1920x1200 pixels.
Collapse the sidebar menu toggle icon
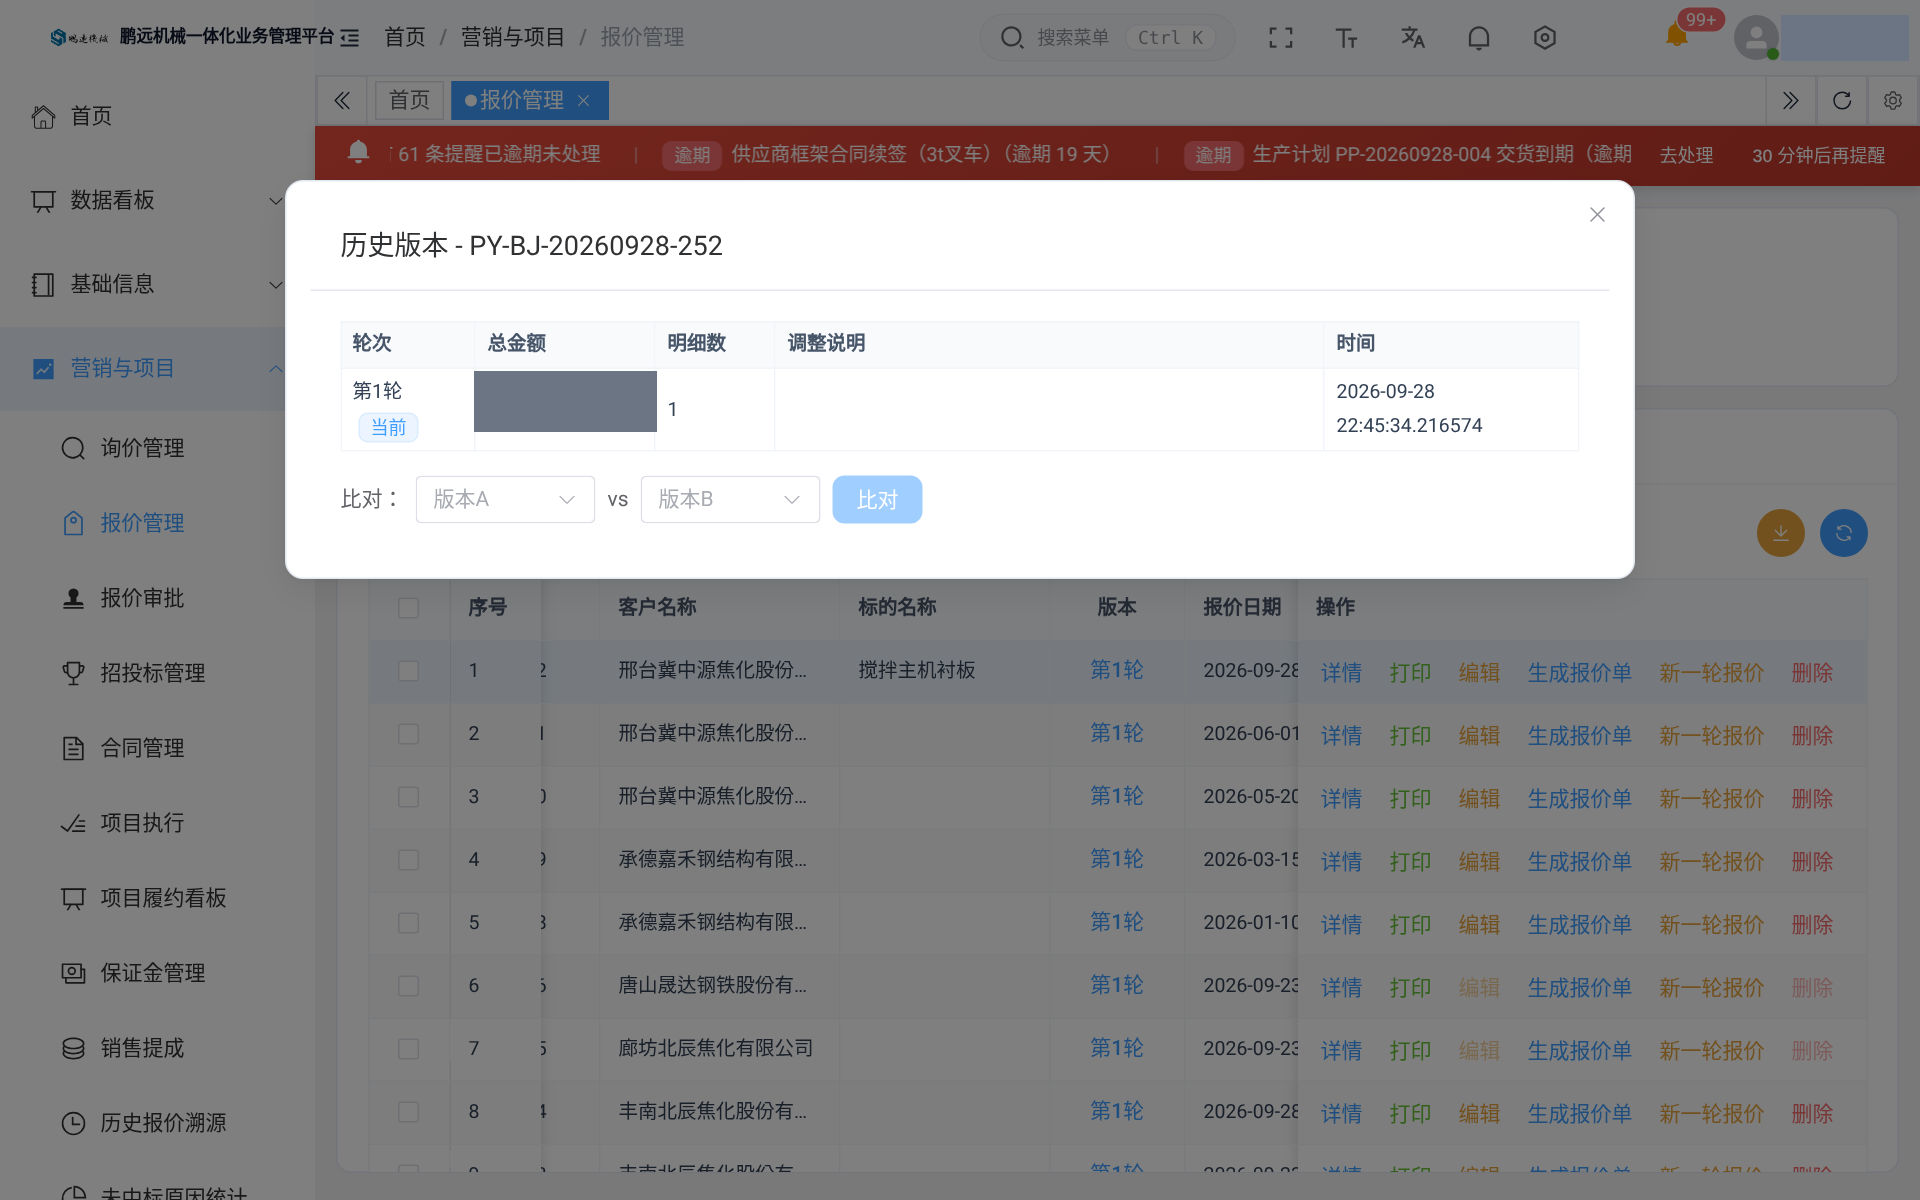coord(349,38)
